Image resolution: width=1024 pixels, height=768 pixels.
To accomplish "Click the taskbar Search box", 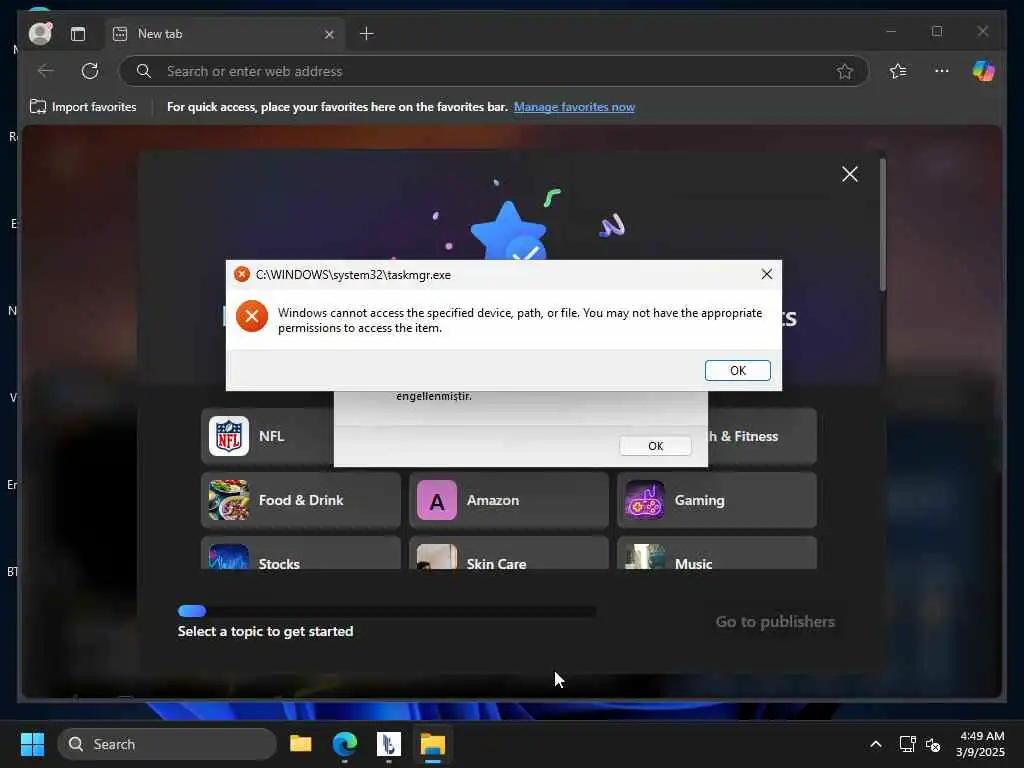I will (167, 744).
